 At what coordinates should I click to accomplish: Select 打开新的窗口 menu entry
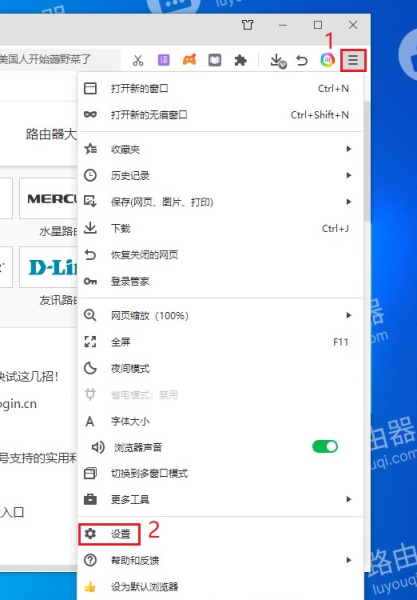coord(220,88)
